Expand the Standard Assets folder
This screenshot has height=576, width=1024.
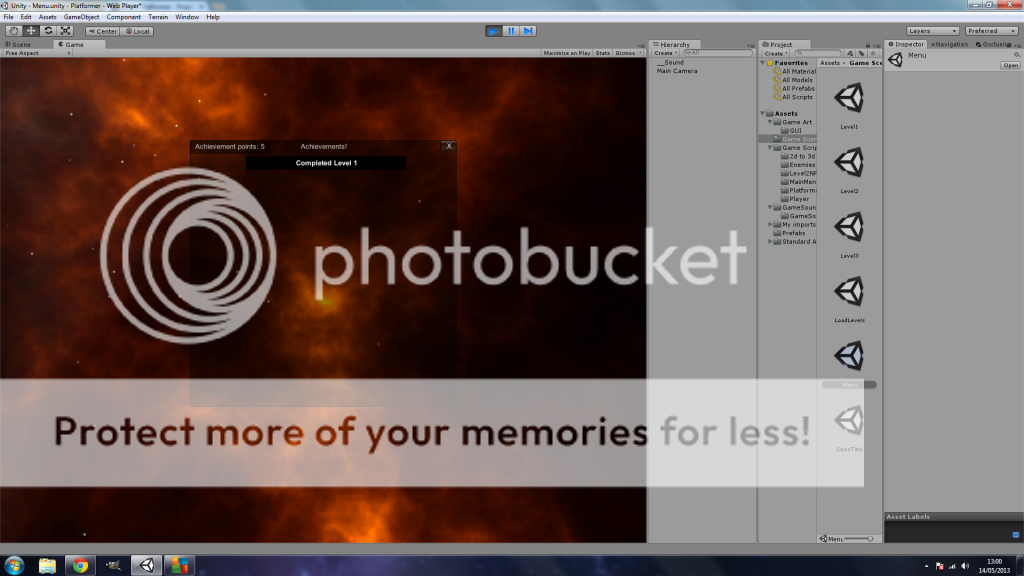(x=770, y=241)
